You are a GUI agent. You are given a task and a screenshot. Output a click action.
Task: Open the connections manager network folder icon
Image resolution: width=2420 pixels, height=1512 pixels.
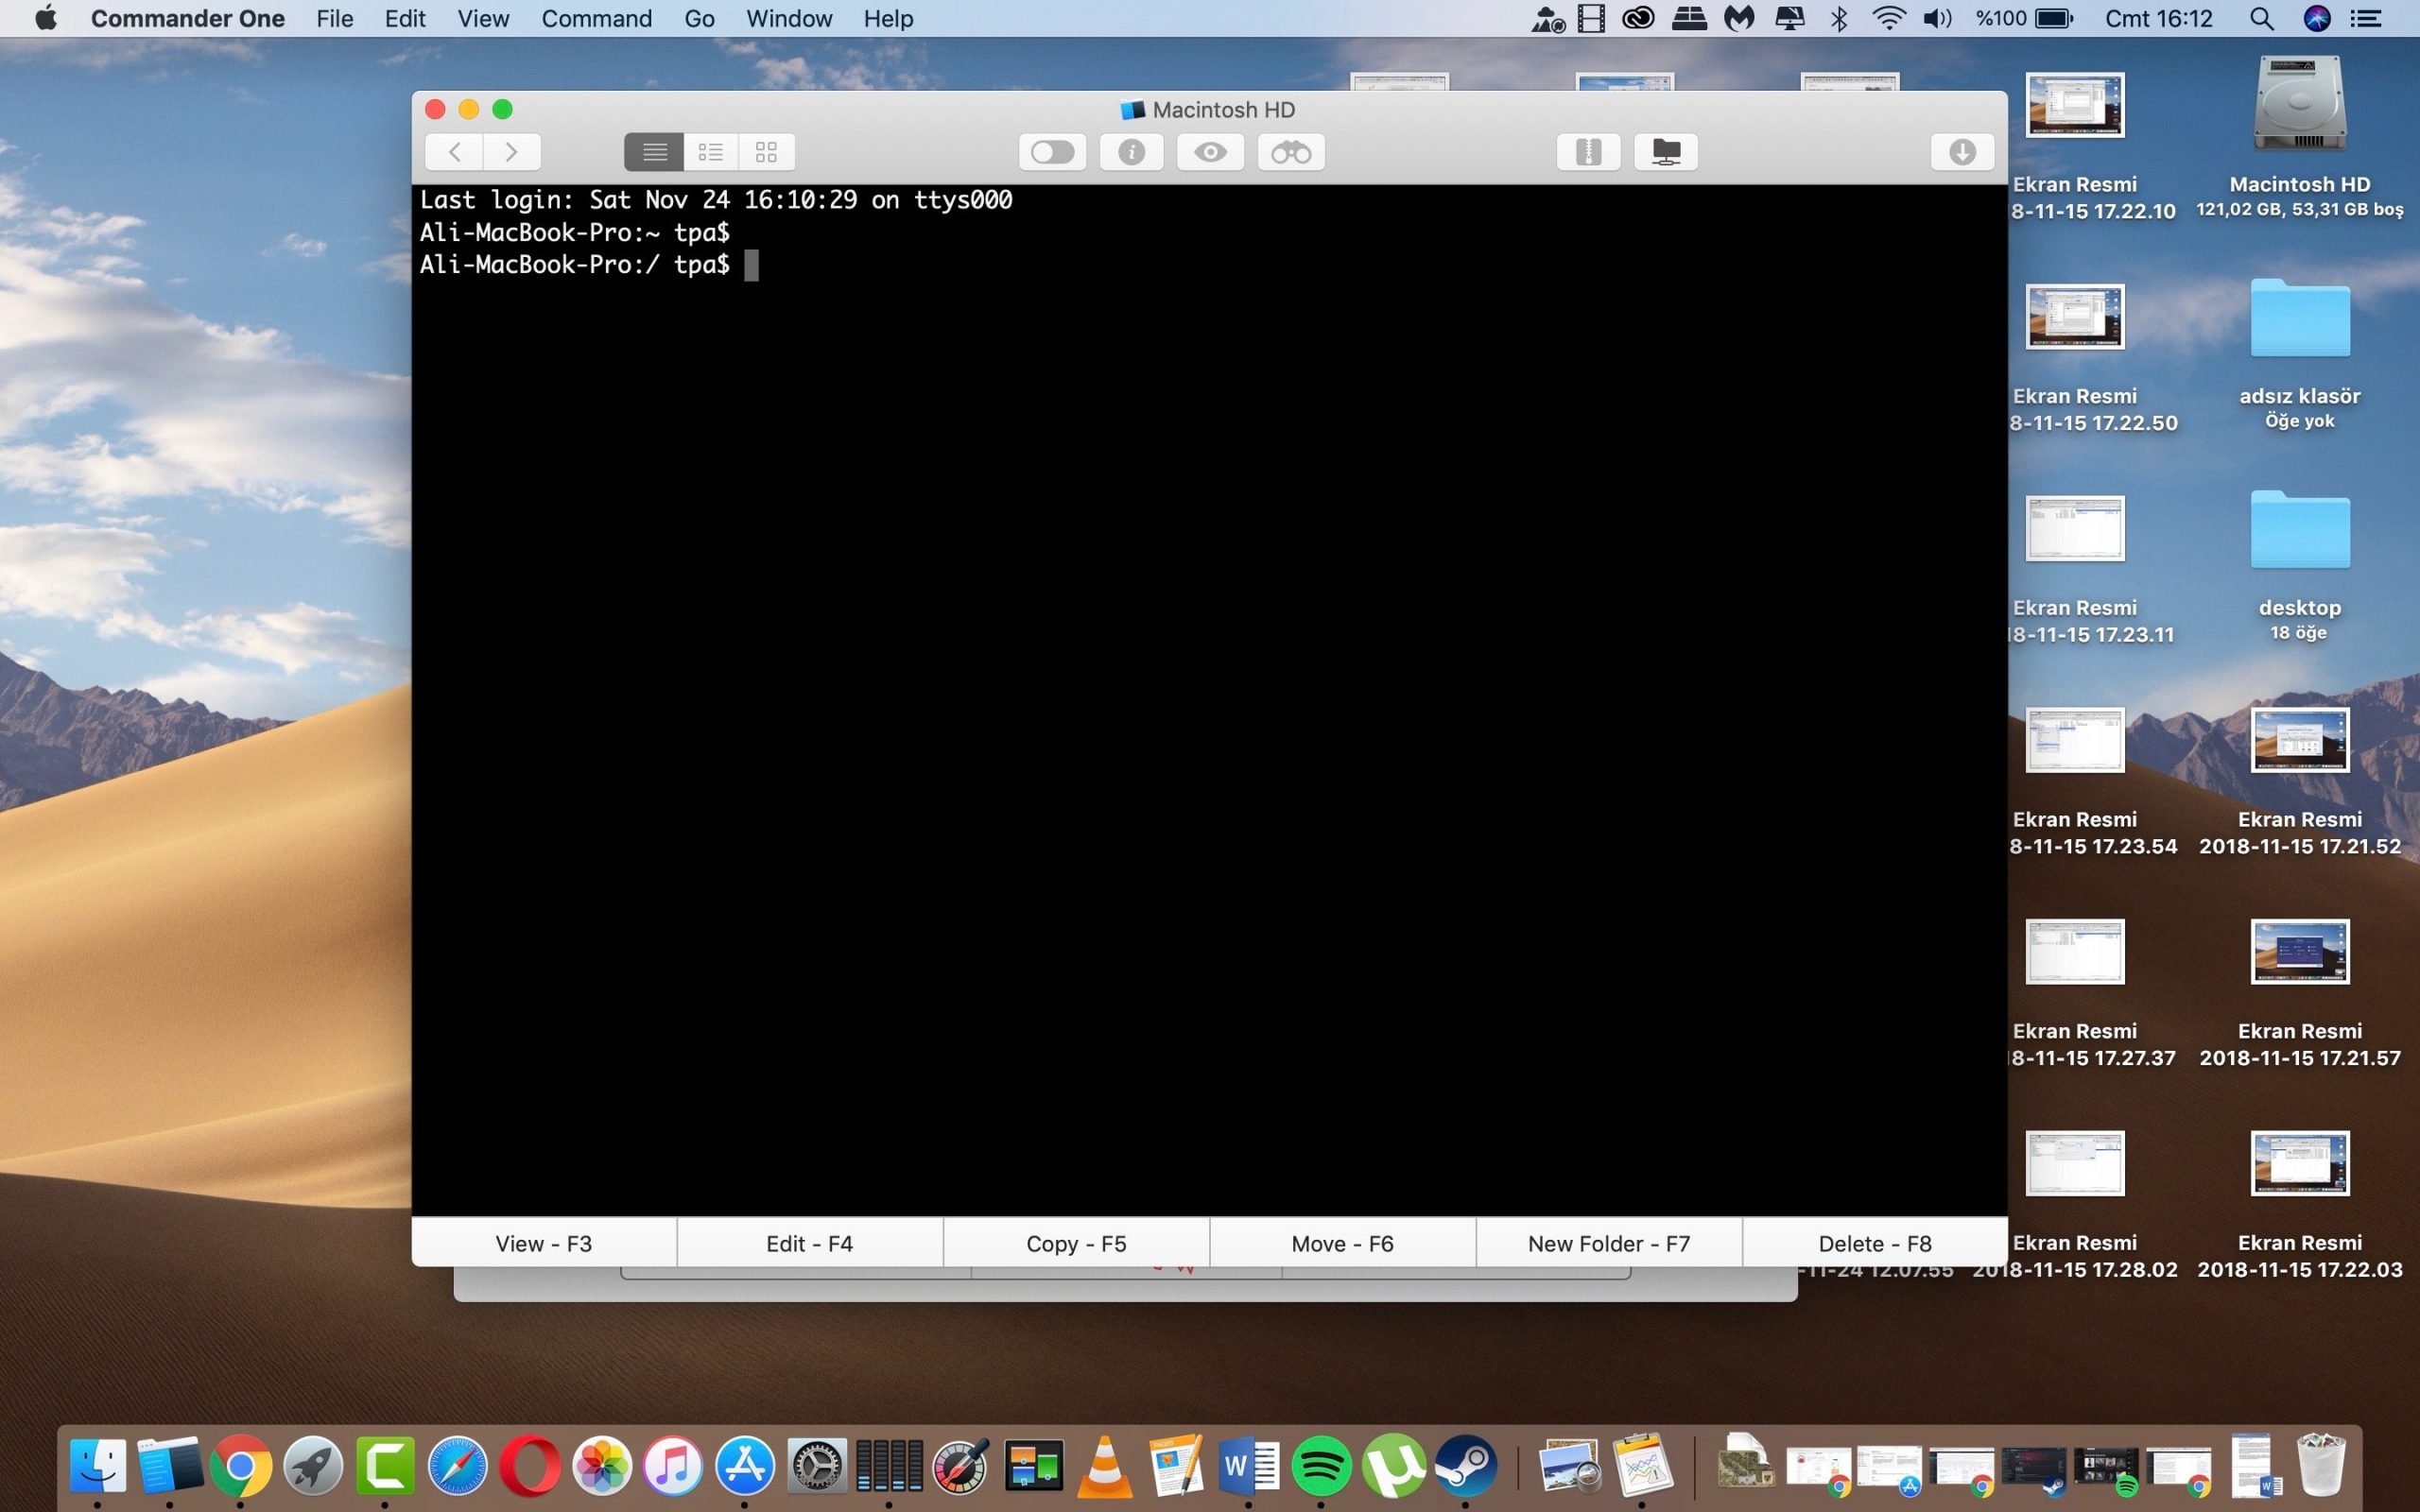click(x=1666, y=152)
